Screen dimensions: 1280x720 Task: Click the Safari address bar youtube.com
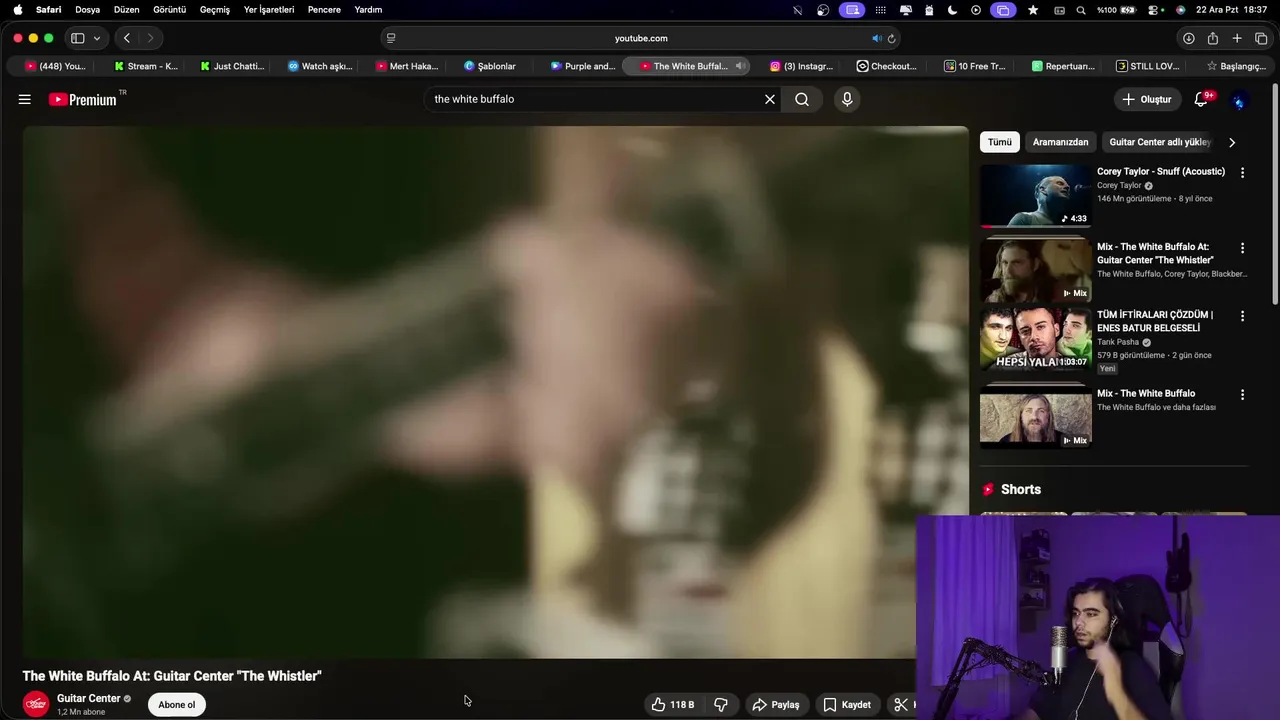[x=641, y=38]
